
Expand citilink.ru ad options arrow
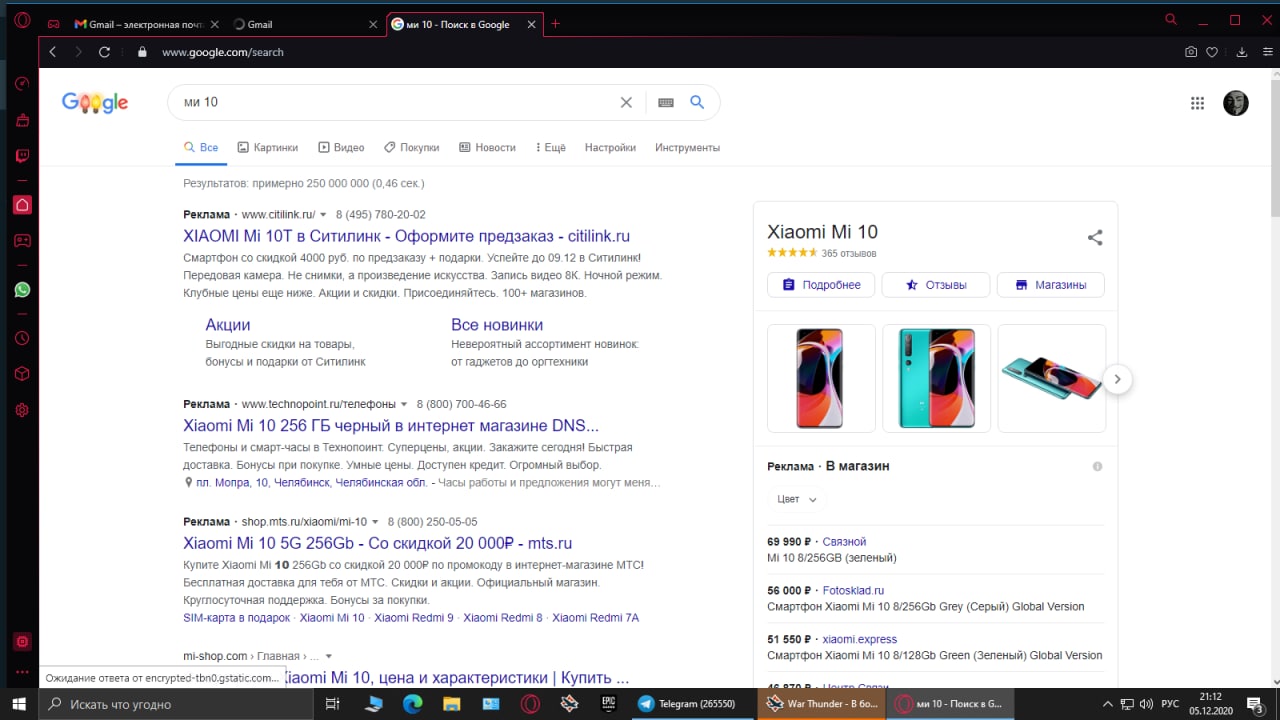click(323, 215)
